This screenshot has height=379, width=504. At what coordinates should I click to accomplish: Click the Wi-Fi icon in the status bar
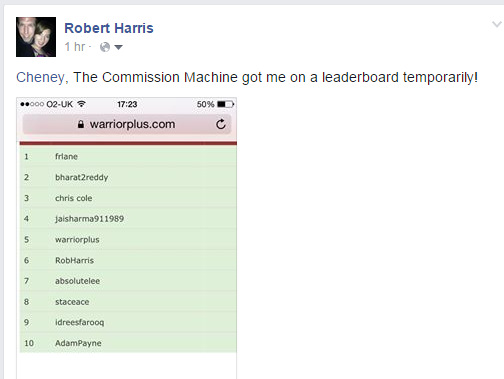click(x=81, y=104)
